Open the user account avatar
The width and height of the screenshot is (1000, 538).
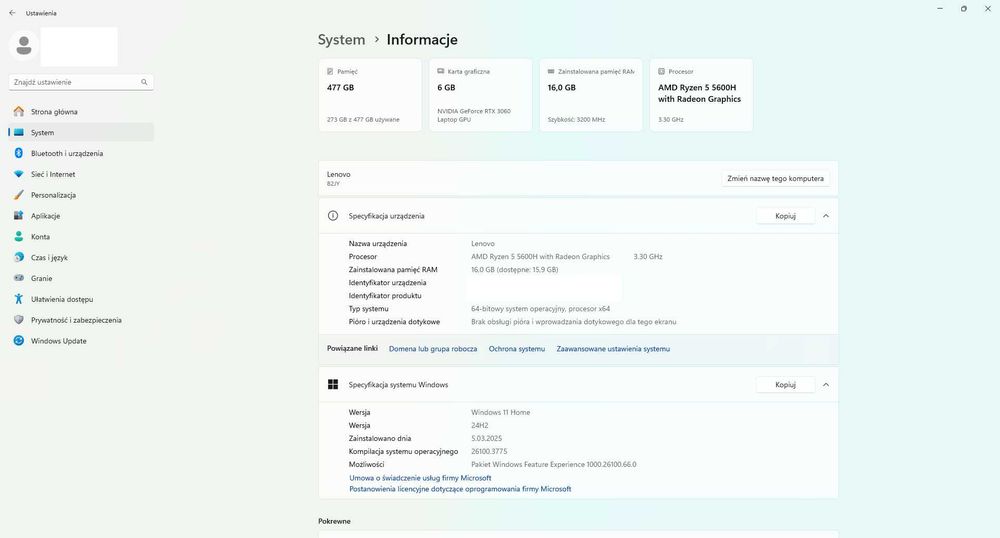[x=24, y=46]
